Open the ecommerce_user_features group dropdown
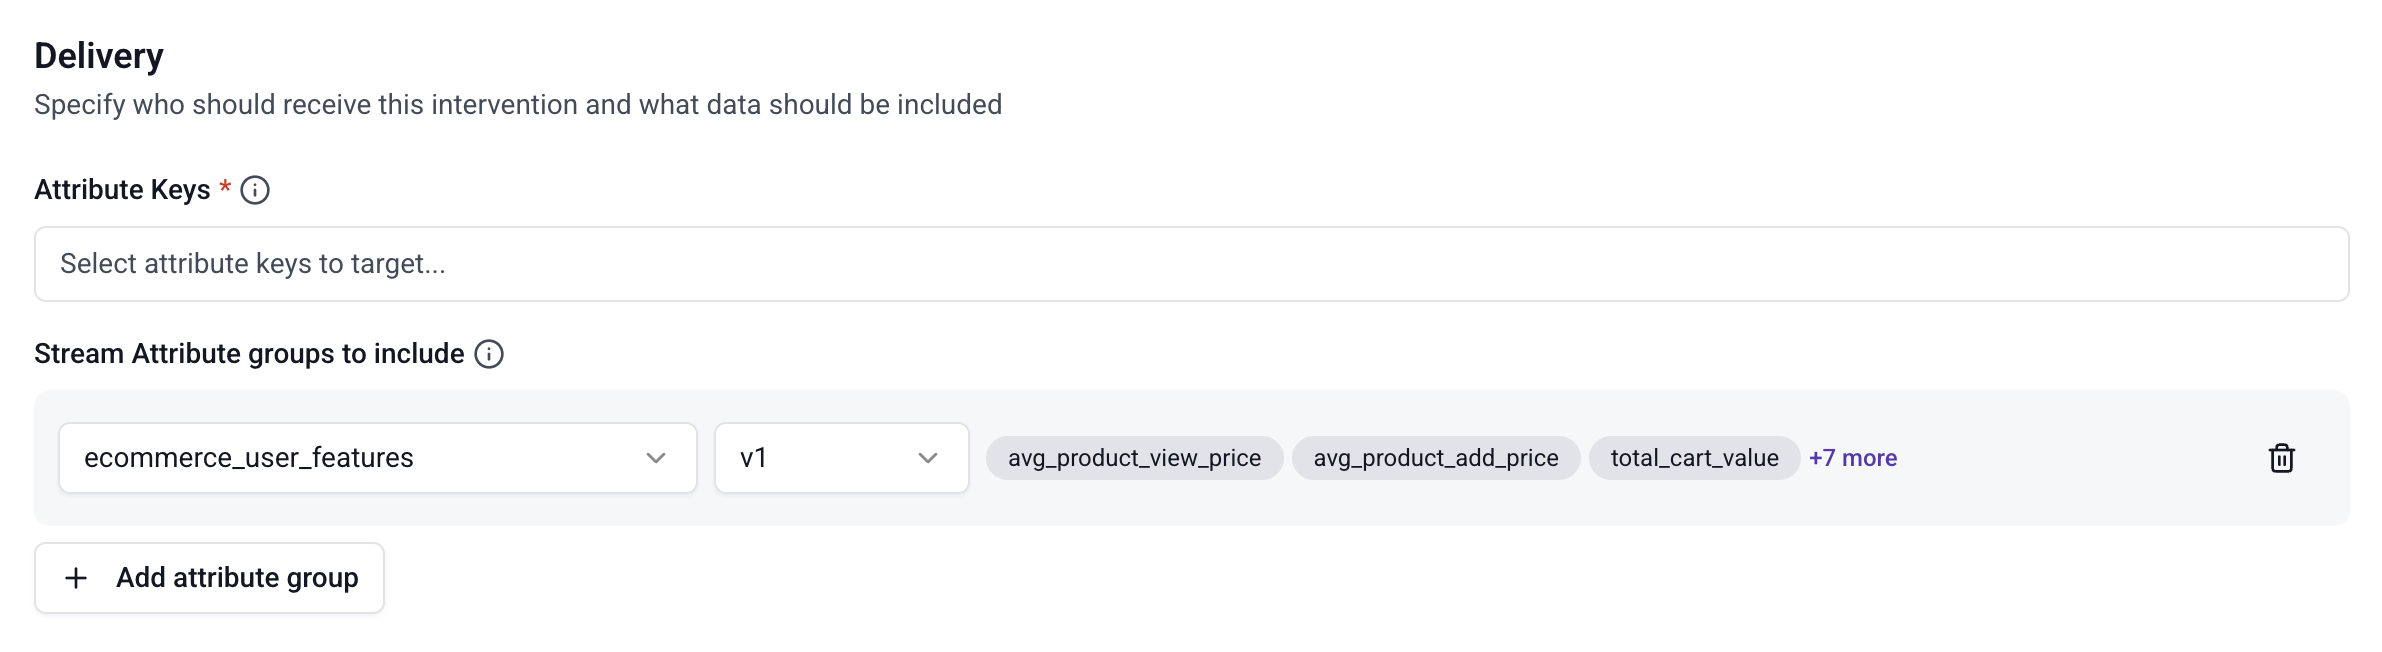 376,458
